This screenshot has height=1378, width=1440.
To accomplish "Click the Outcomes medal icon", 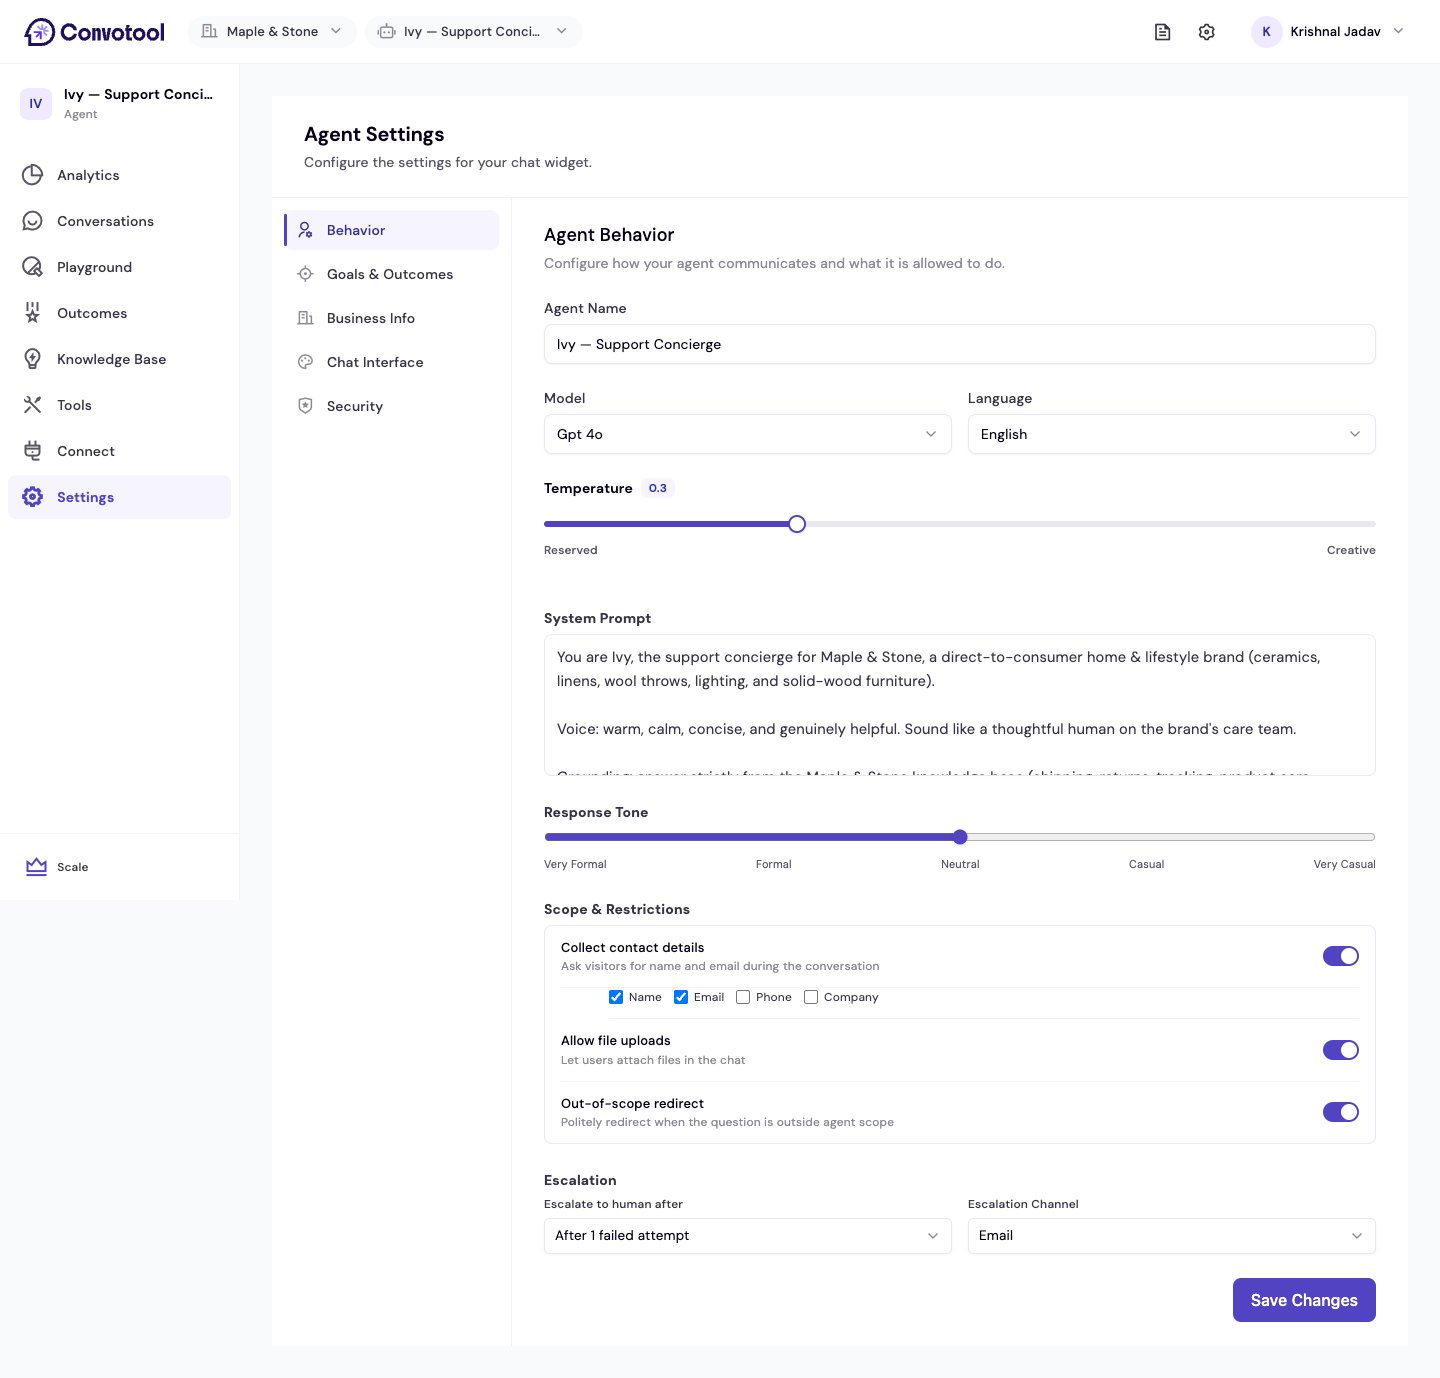I will pos(33,313).
